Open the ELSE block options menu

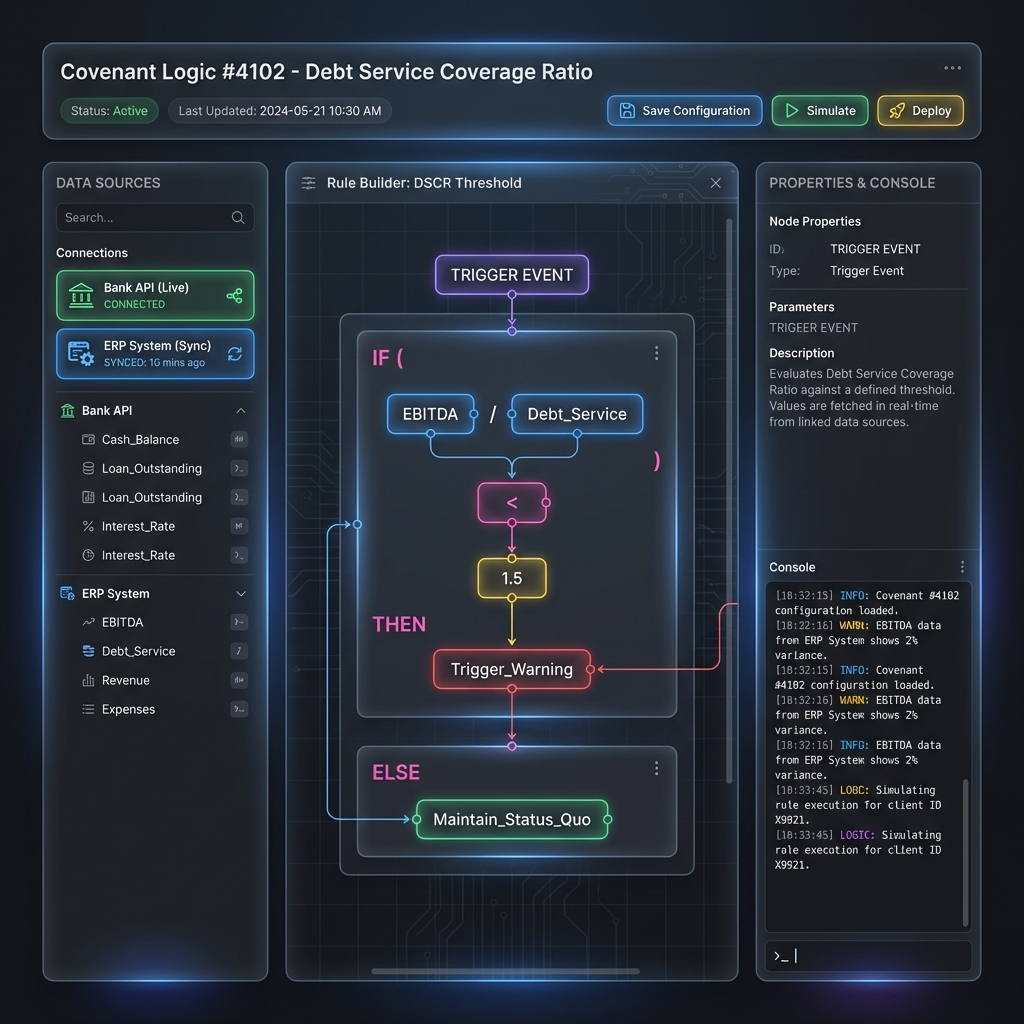tap(656, 769)
